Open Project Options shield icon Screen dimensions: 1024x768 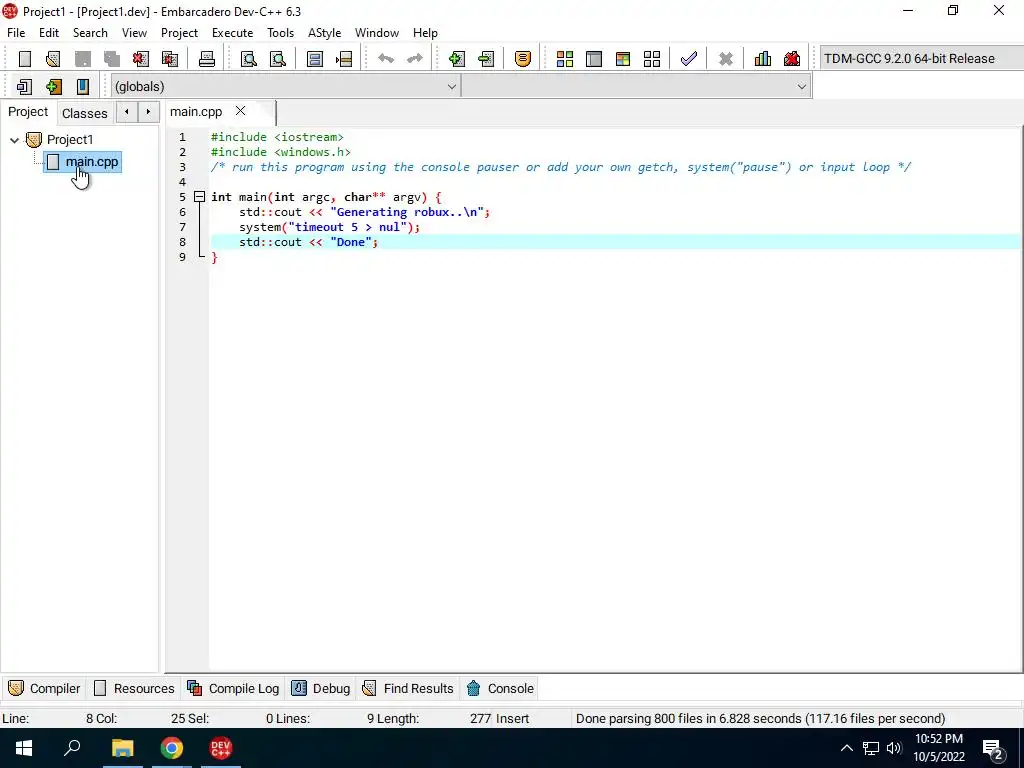tap(522, 59)
